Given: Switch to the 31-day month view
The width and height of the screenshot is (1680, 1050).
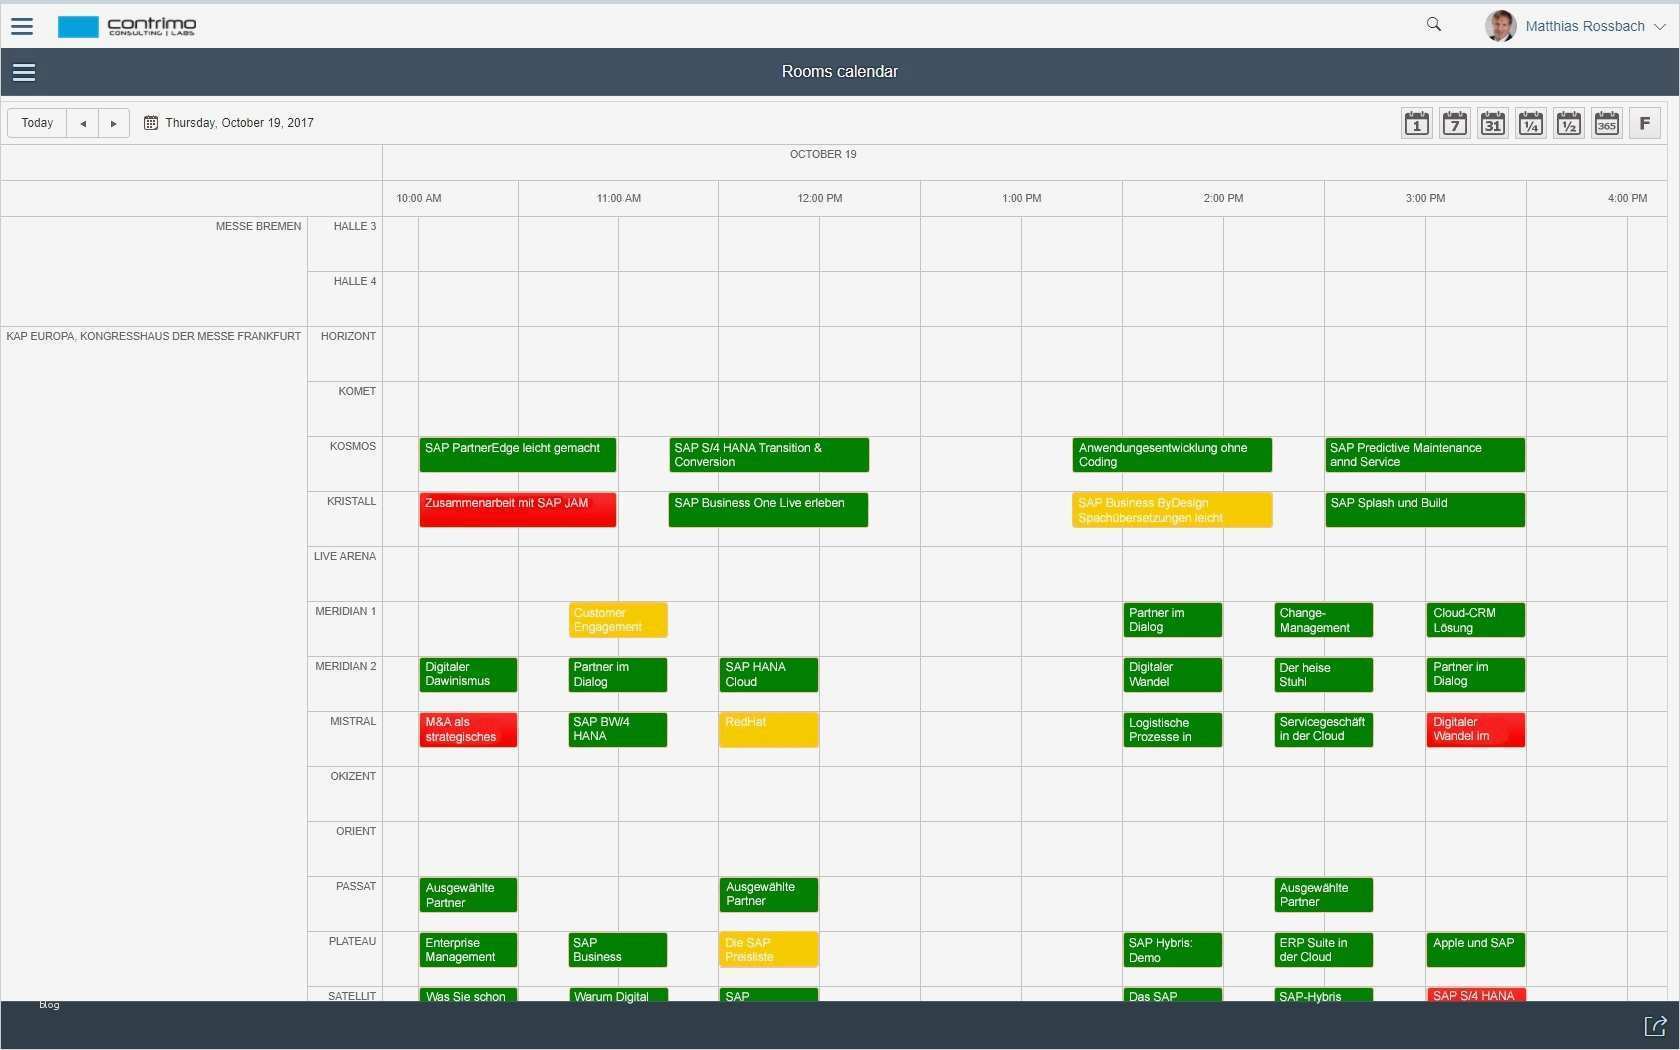Looking at the screenshot, I should 1493,123.
